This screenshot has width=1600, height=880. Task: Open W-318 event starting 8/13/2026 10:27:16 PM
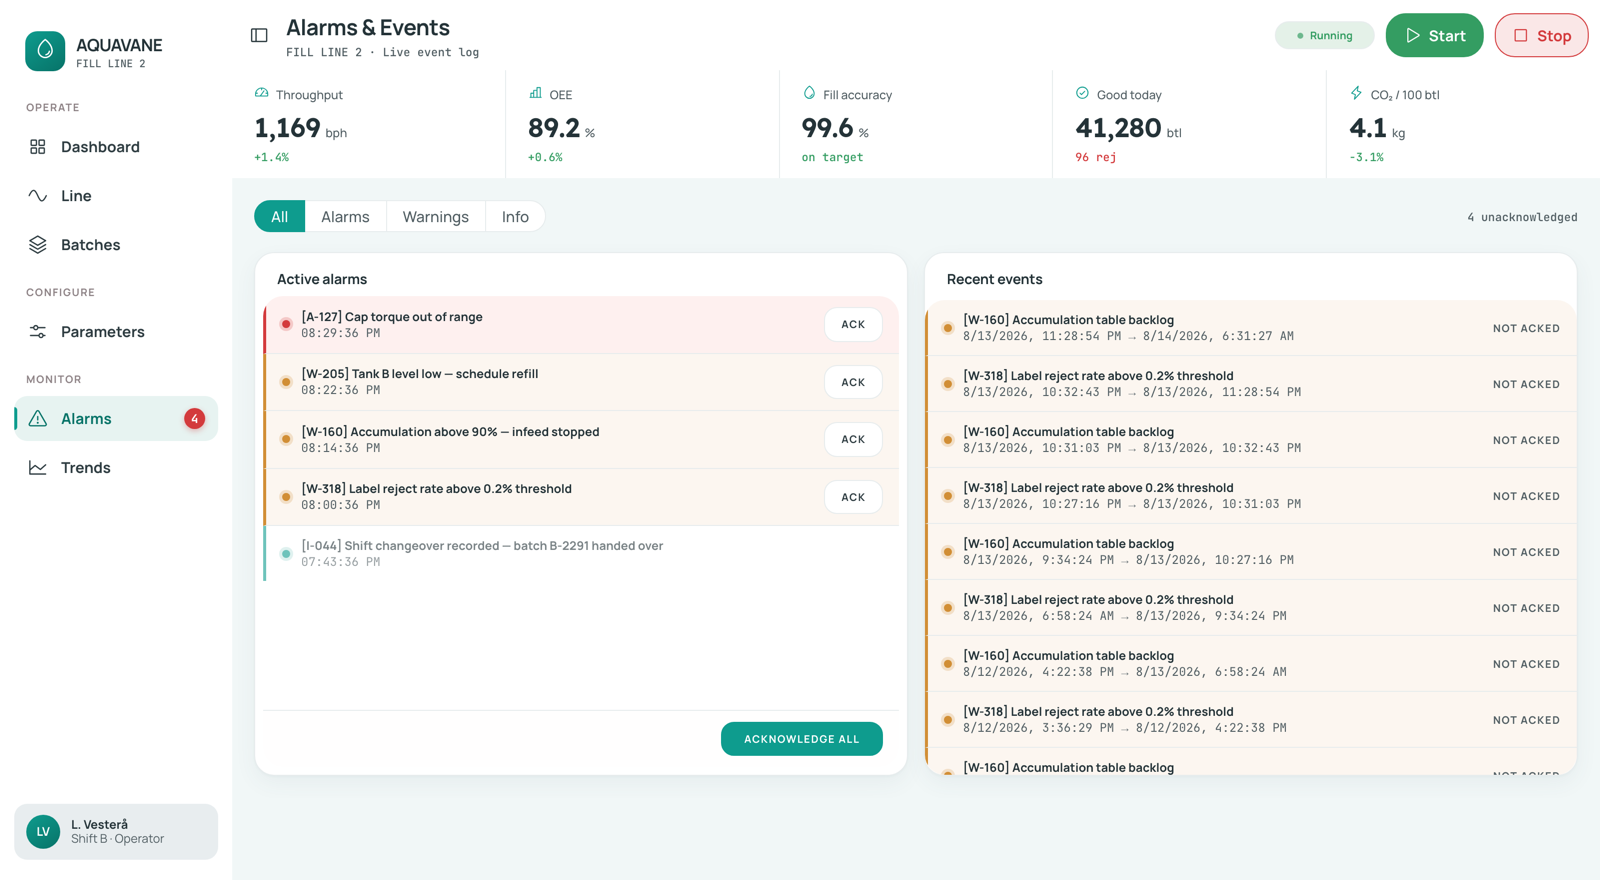tap(1251, 496)
